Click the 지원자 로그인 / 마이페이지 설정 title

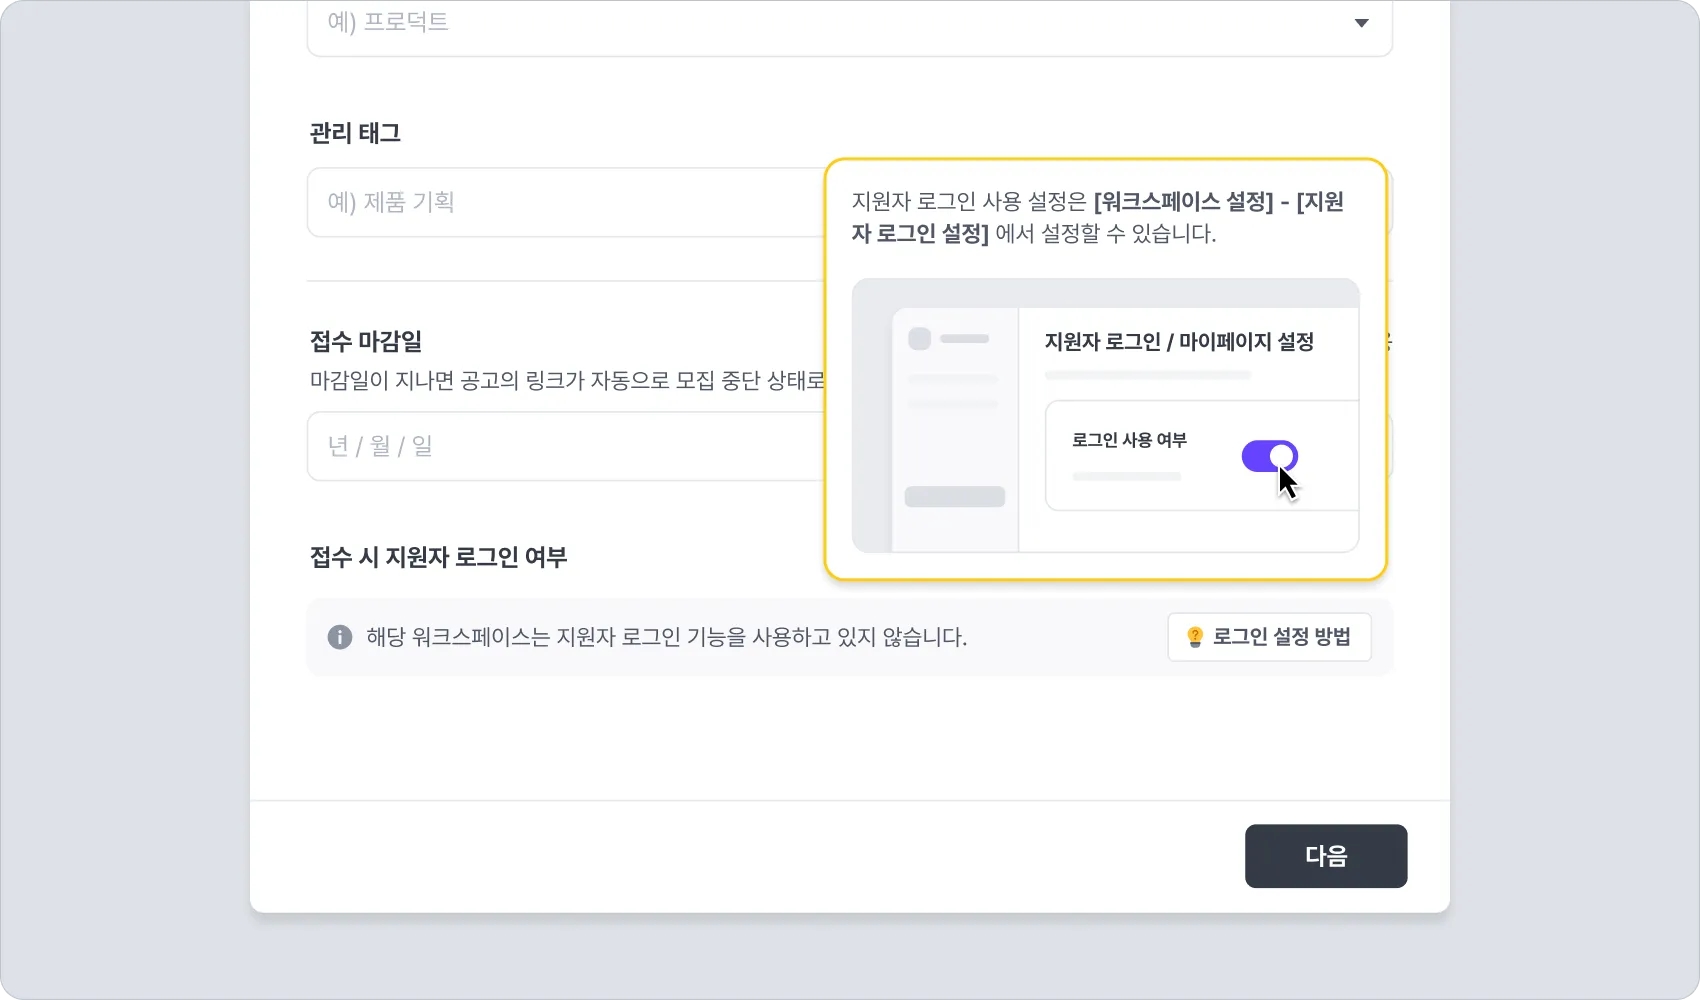[1179, 342]
